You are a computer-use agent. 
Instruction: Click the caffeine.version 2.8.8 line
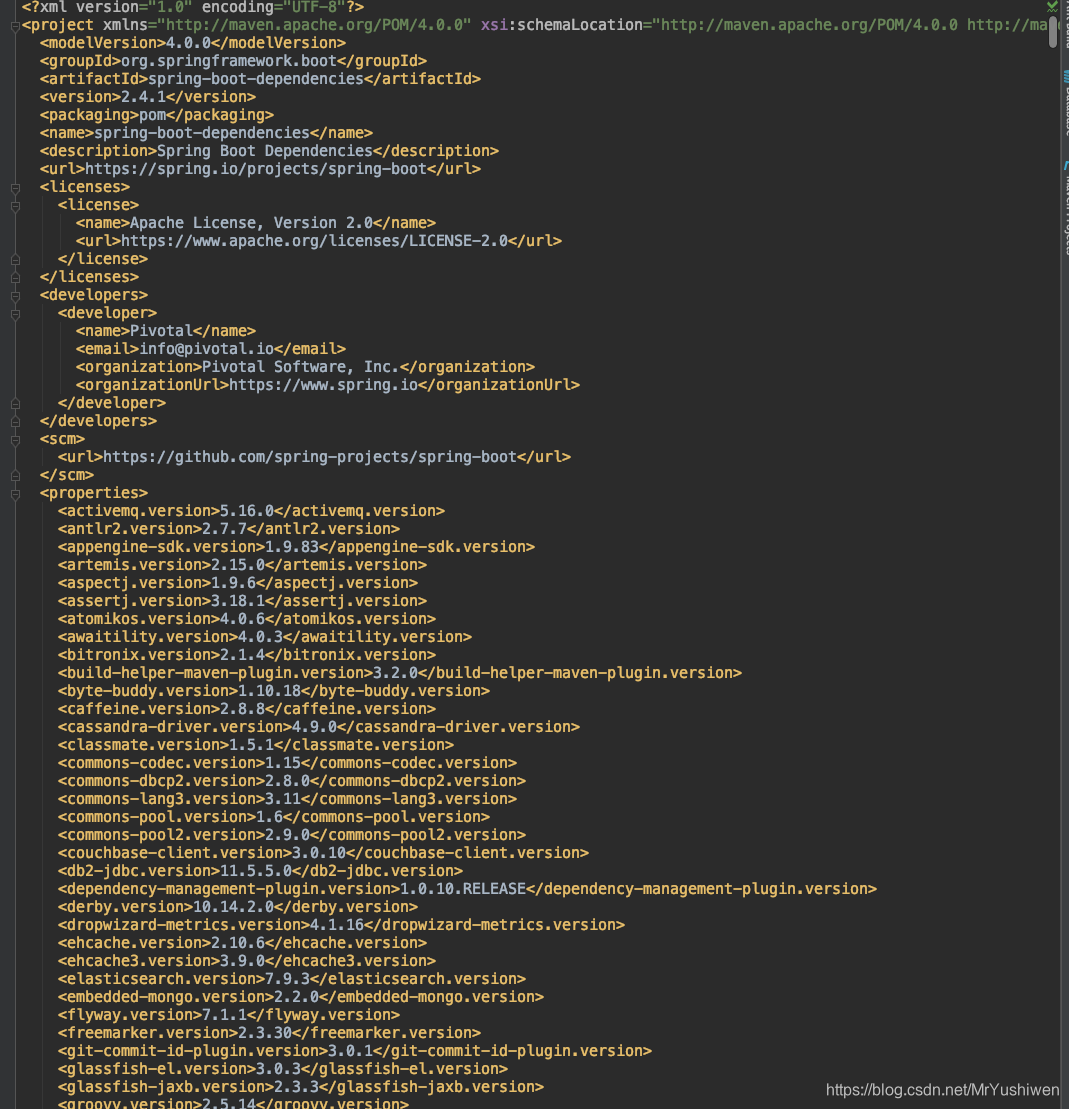click(x=248, y=709)
